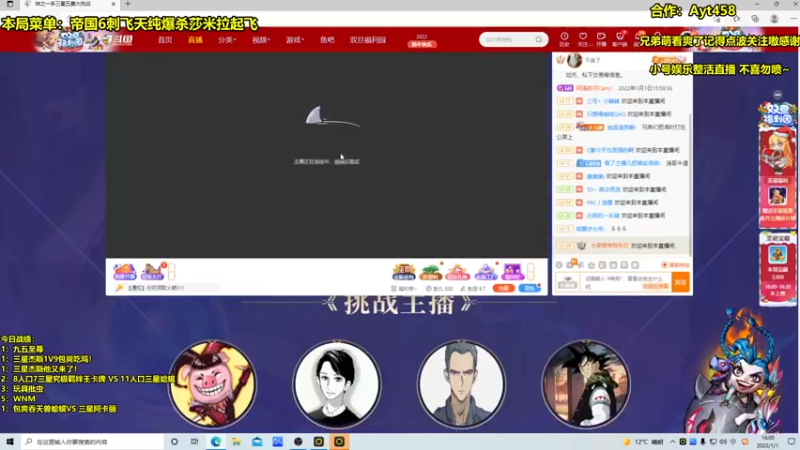The image size is (800, 450).
Task: Open the blue 背包 backpack button
Action: point(530,289)
